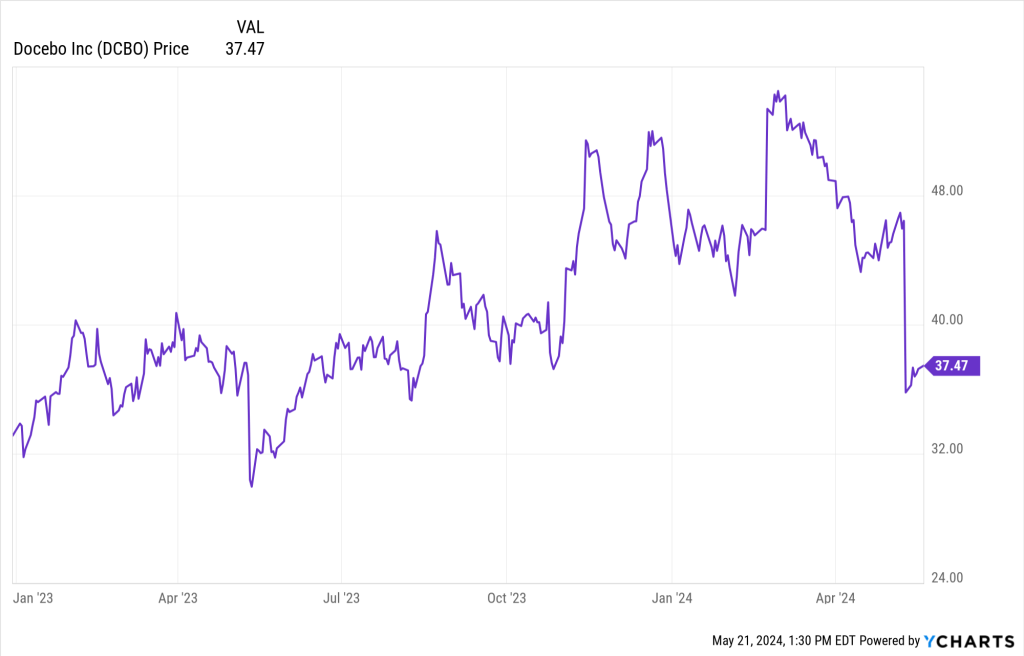Select the Jan '23 x-axis label
This screenshot has height=656, width=1024.
click(32, 598)
